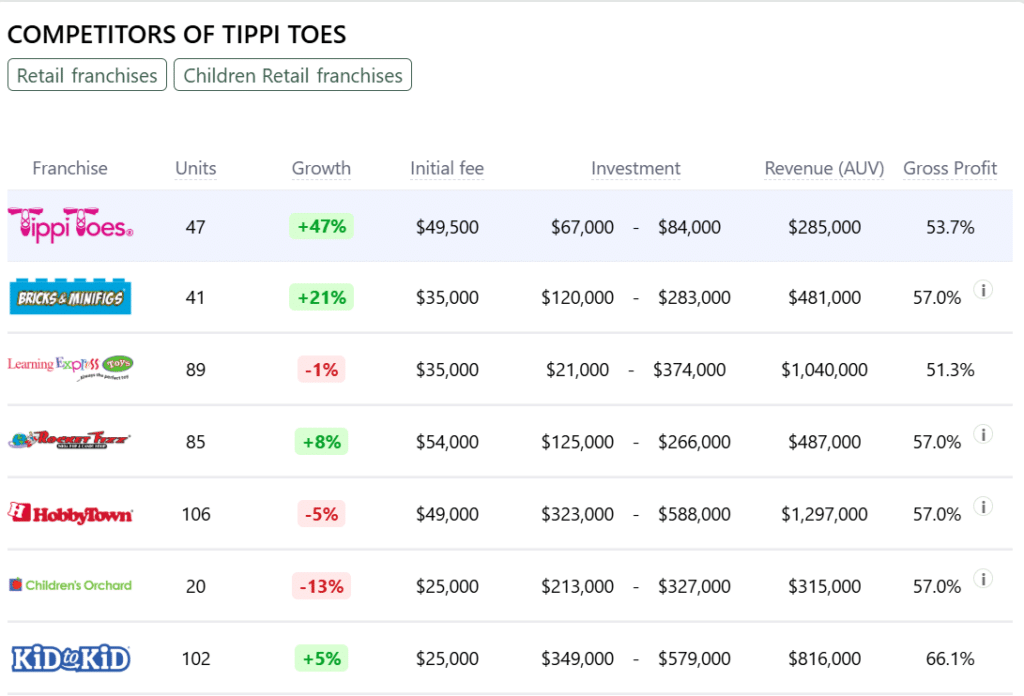Click the $54,000 initial fee
The height and width of the screenshot is (696, 1024).
[447, 442]
